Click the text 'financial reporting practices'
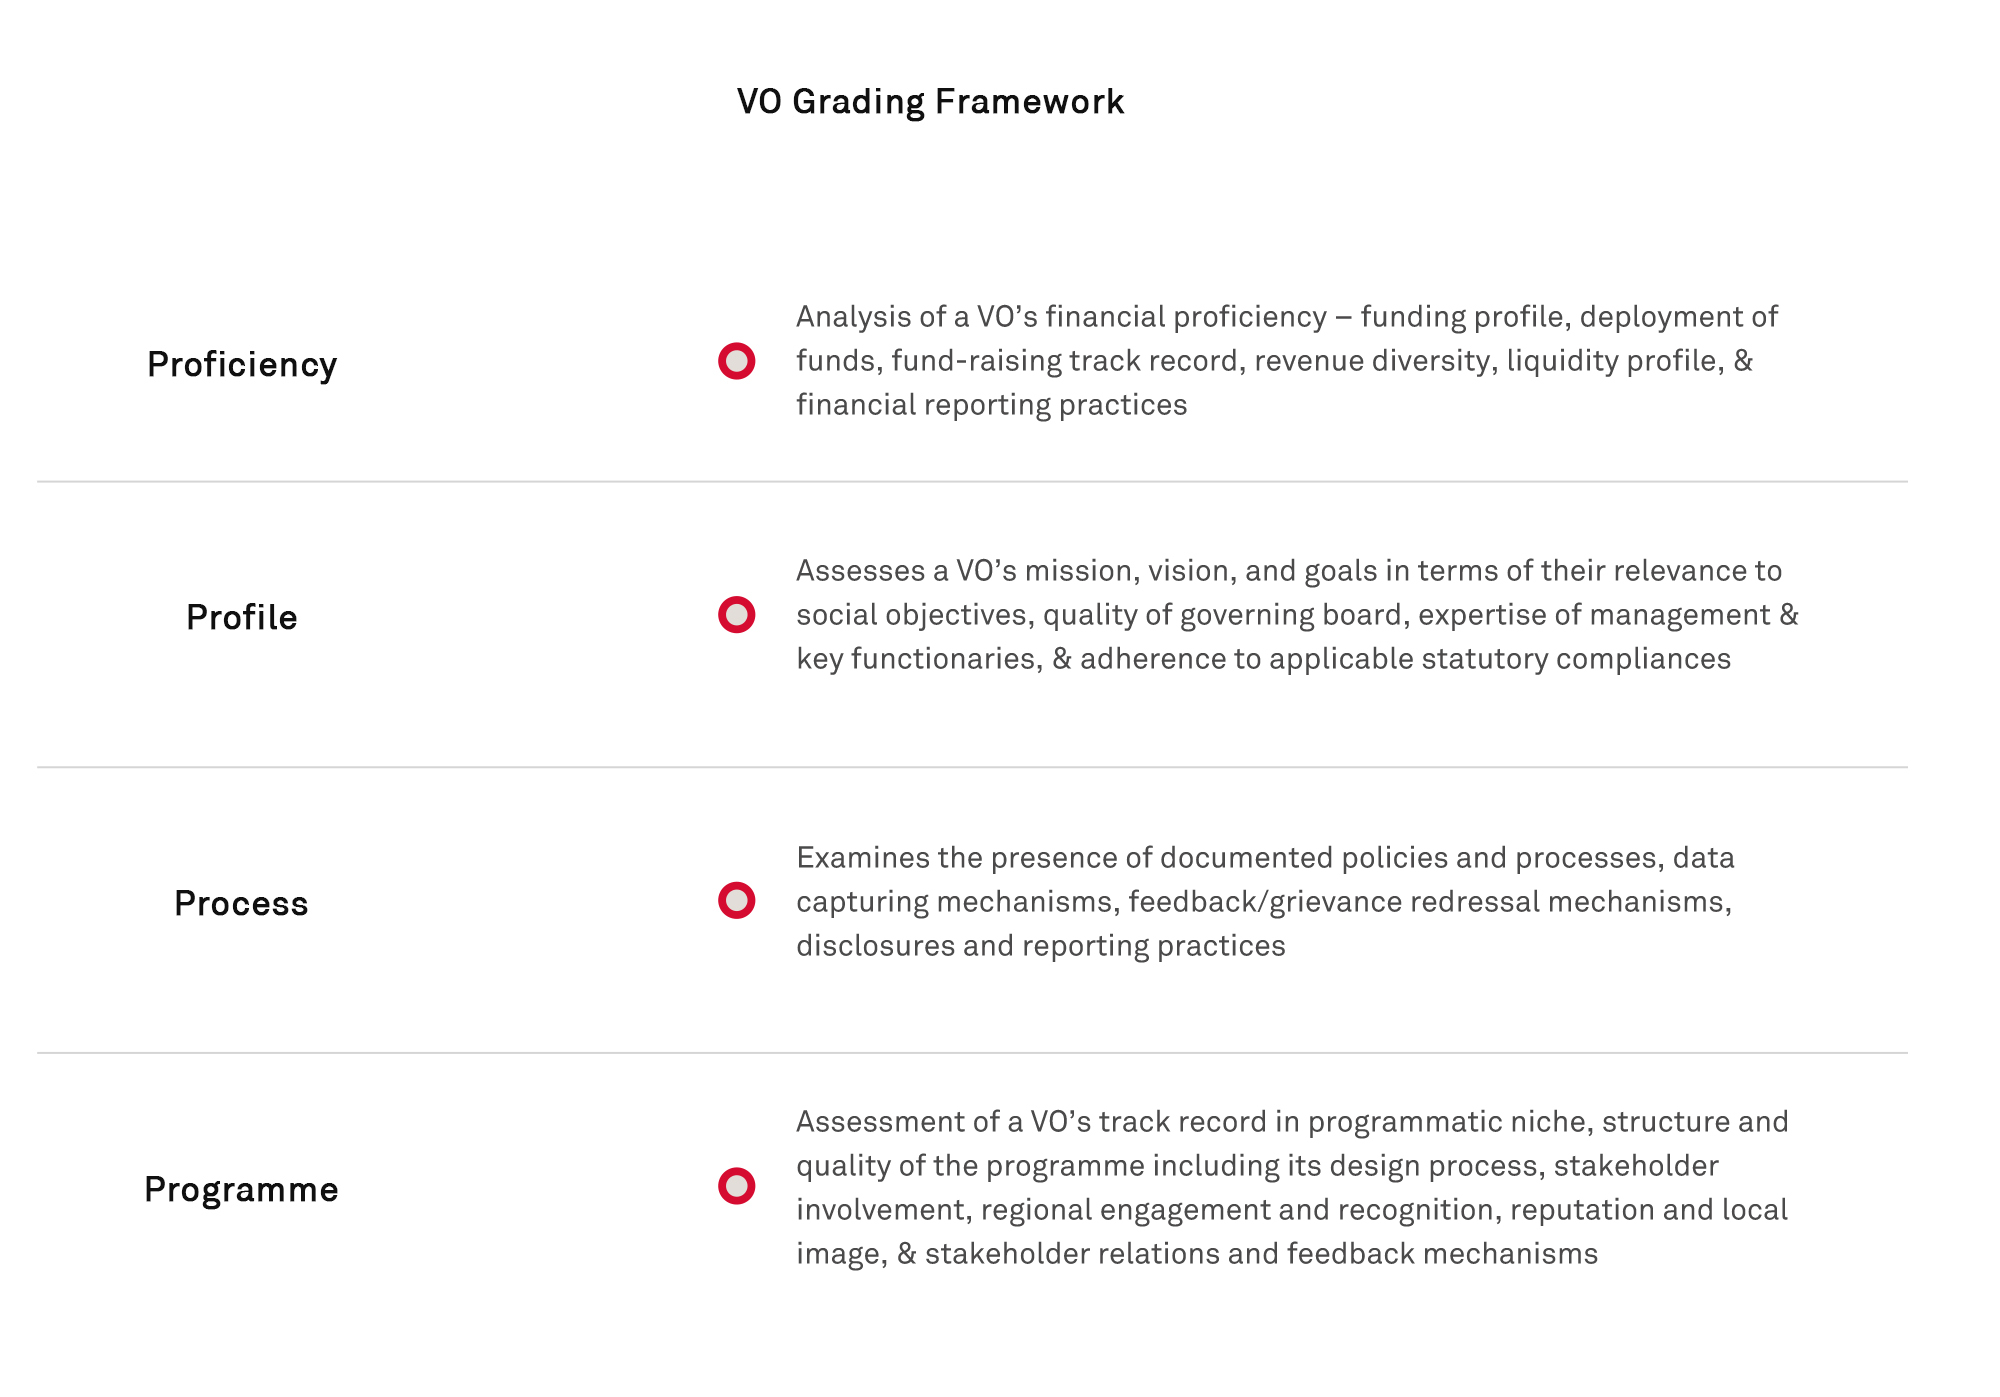 point(991,405)
